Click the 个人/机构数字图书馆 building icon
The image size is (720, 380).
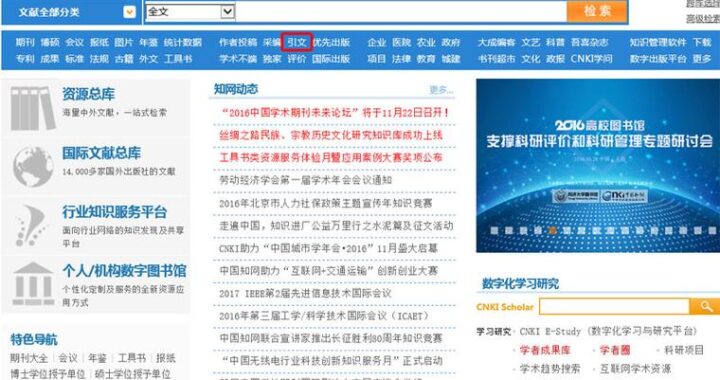tap(33, 284)
